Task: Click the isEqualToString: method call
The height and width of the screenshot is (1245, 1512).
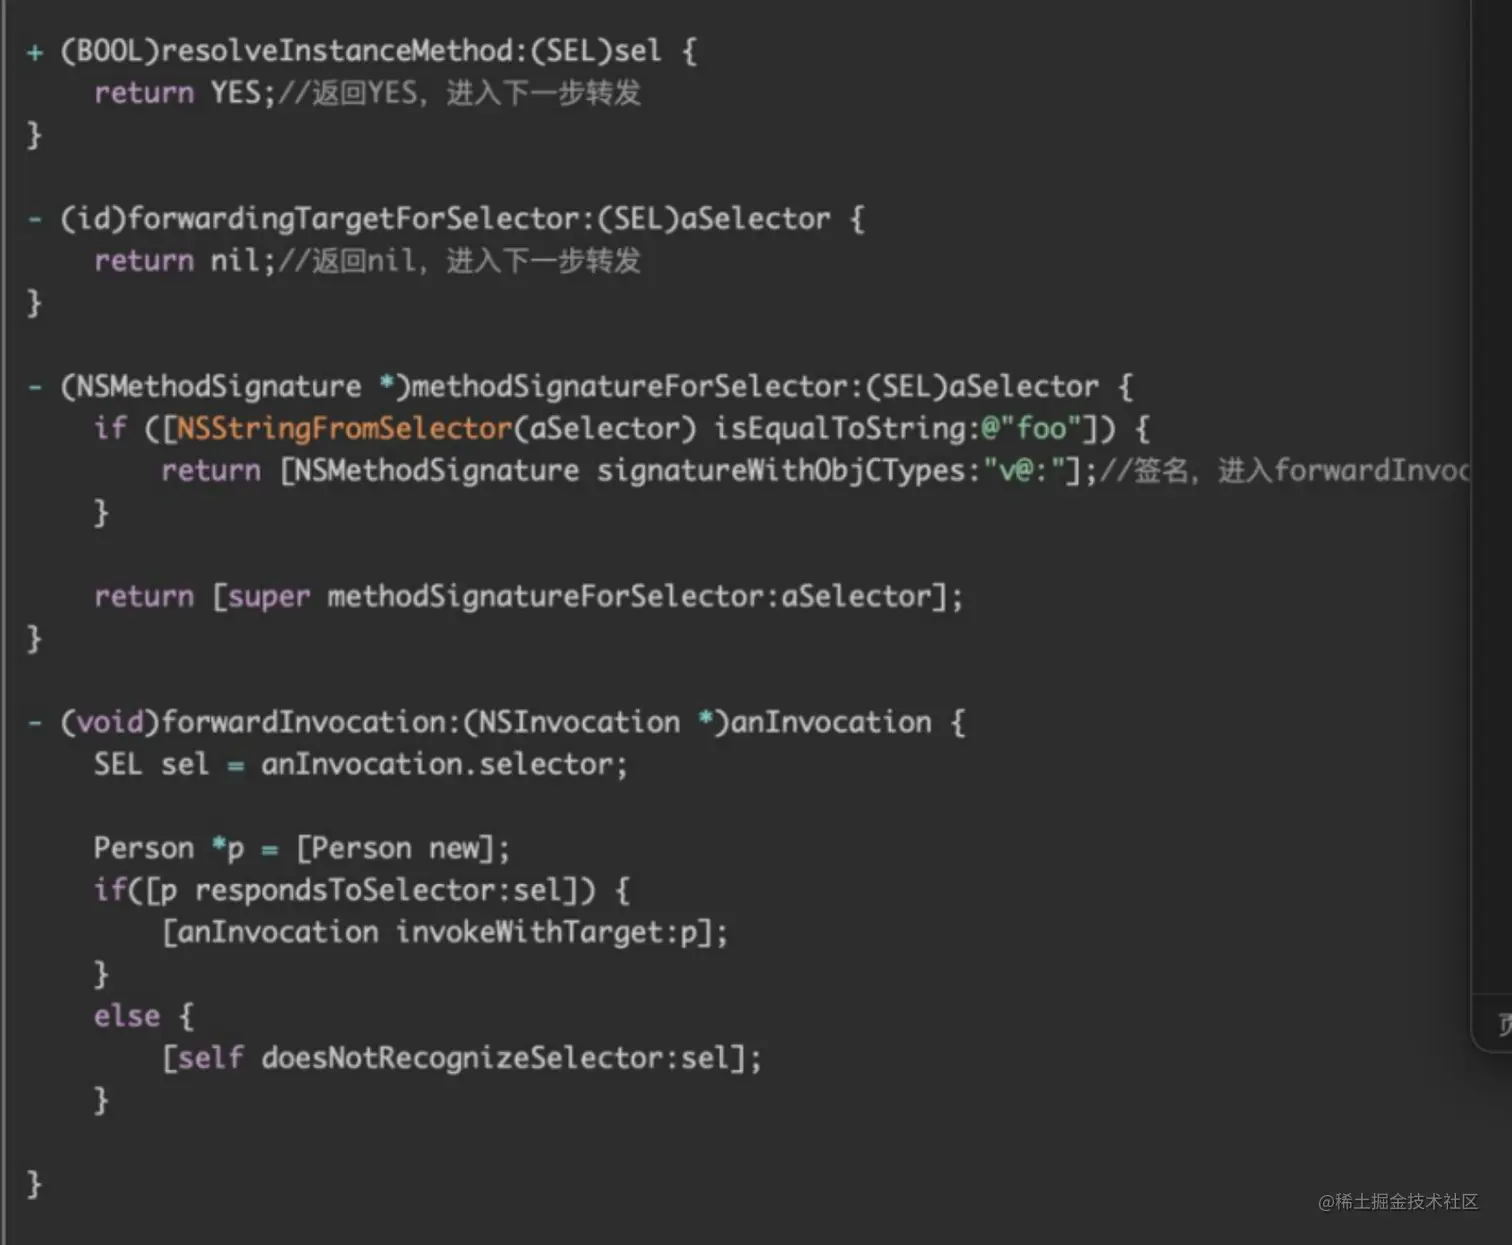Action: (846, 429)
